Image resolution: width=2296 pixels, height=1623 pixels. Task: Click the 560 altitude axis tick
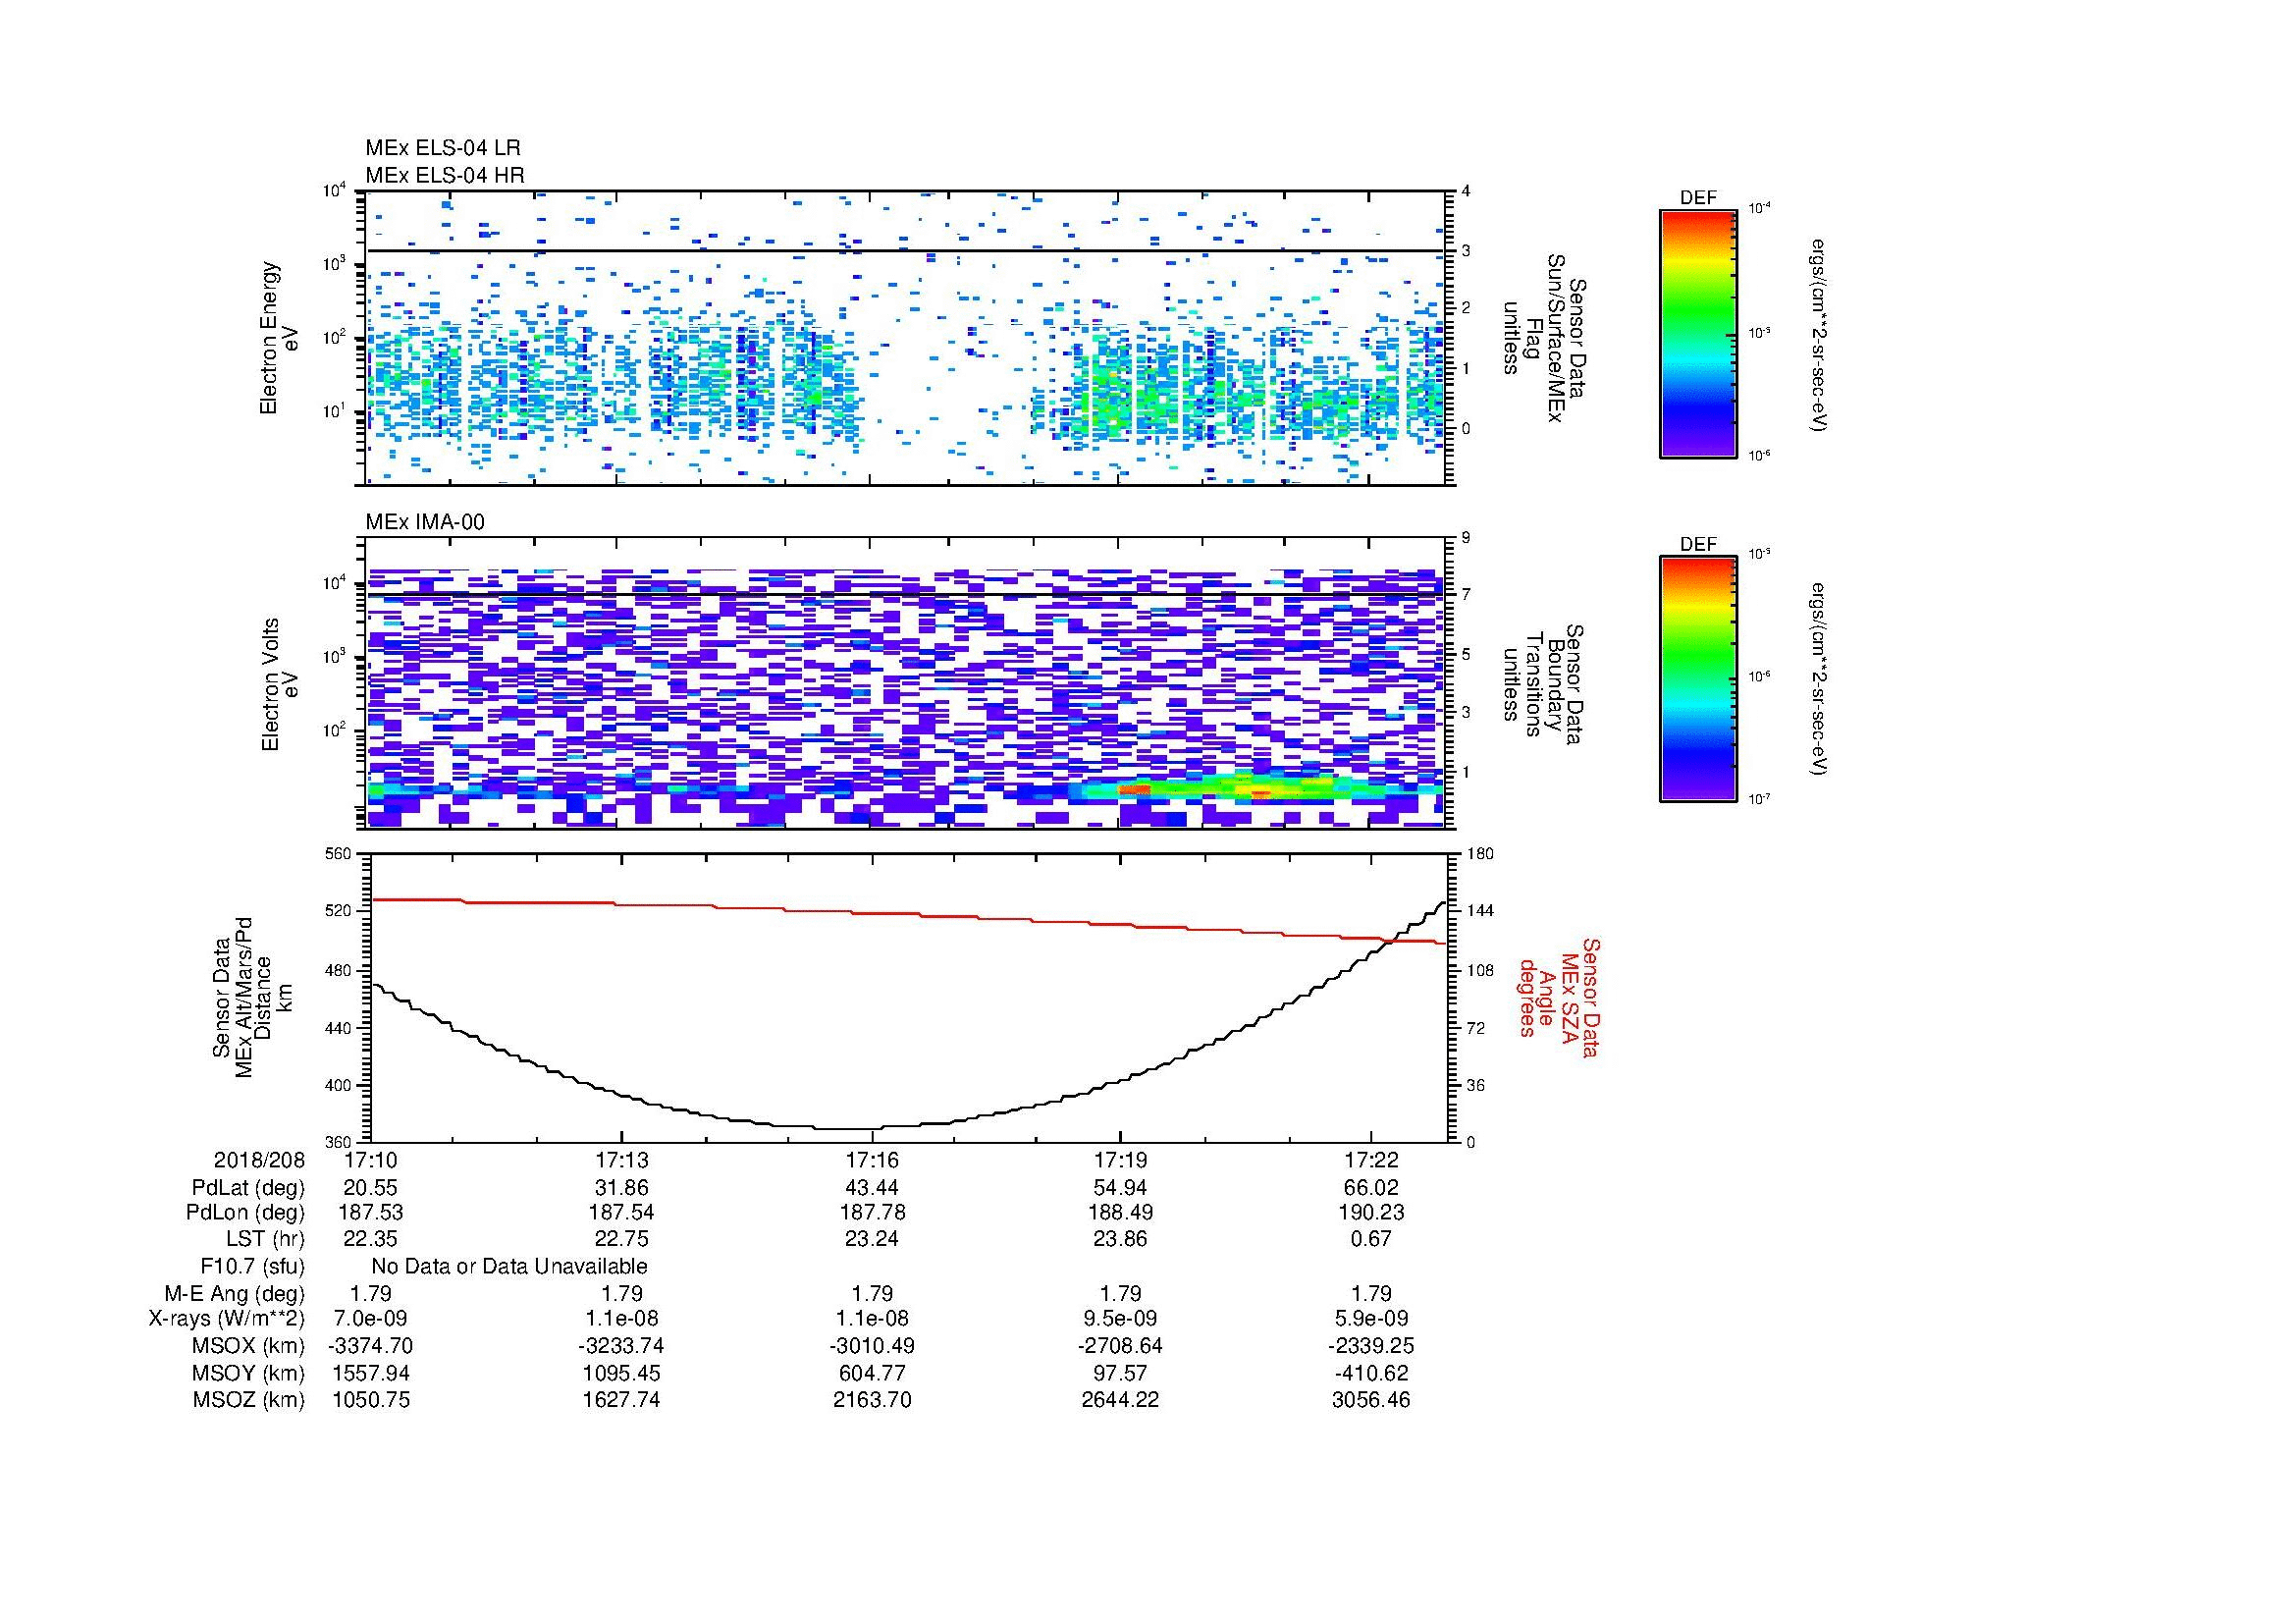click(339, 853)
